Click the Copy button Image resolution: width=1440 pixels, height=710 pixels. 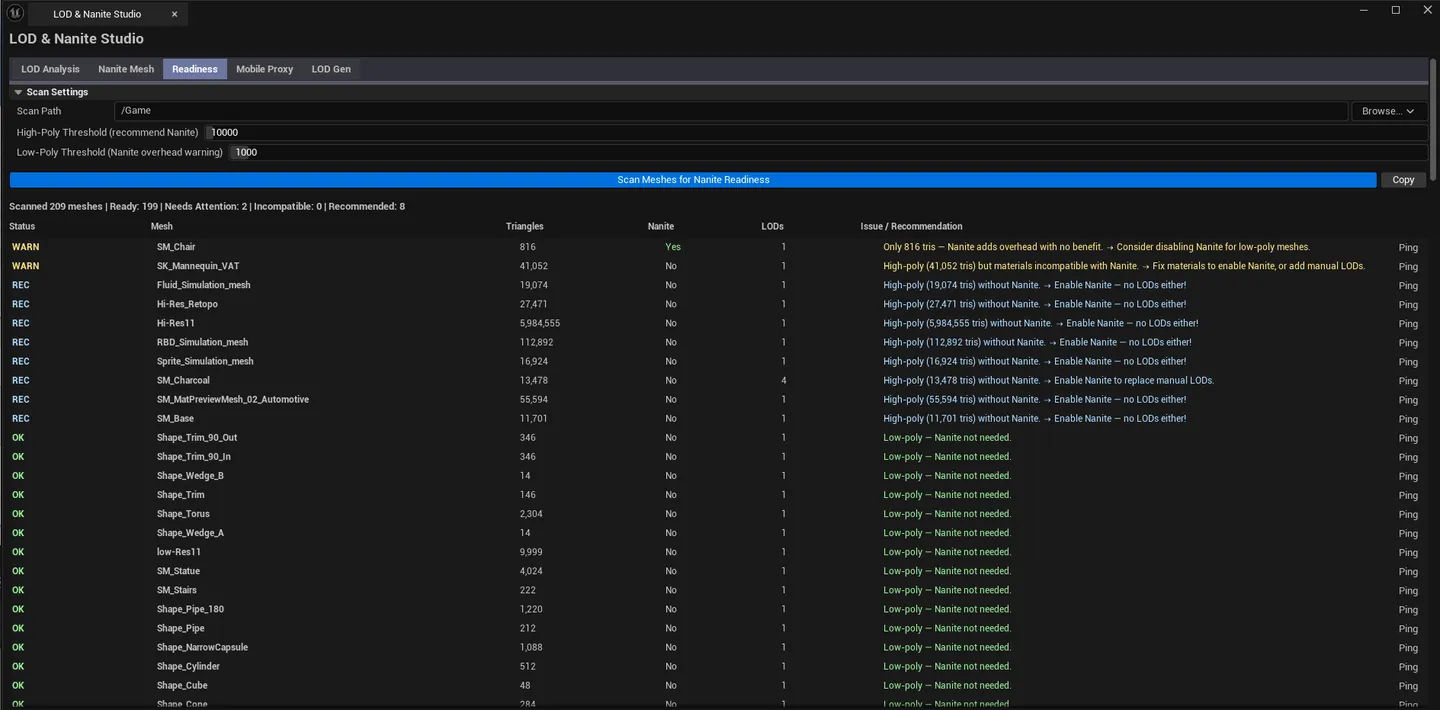tap(1403, 180)
